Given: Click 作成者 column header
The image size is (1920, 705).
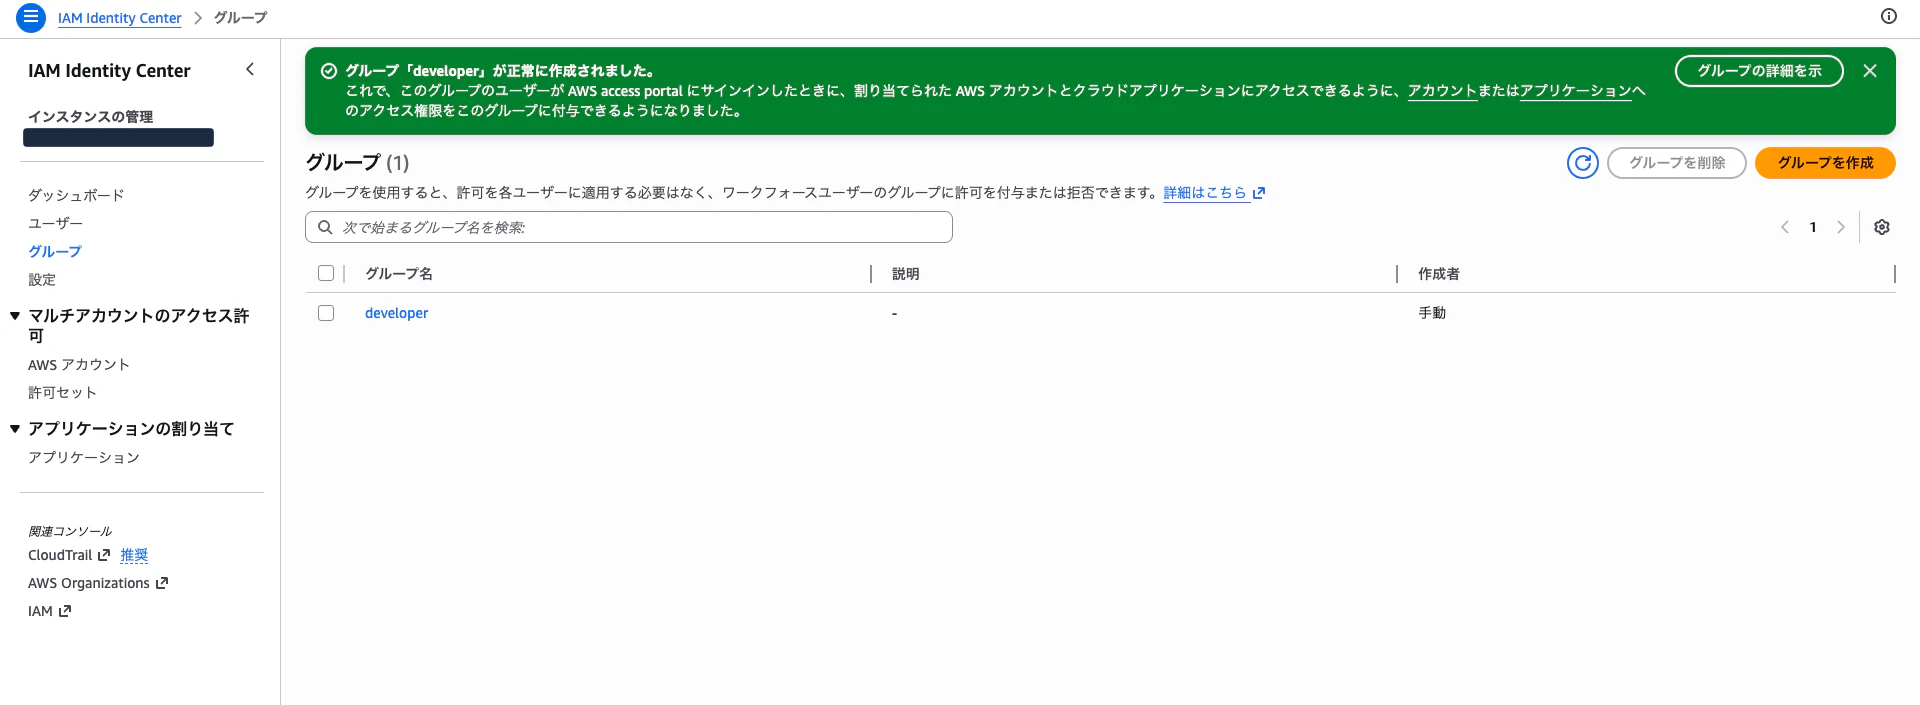Looking at the screenshot, I should pos(1439,273).
